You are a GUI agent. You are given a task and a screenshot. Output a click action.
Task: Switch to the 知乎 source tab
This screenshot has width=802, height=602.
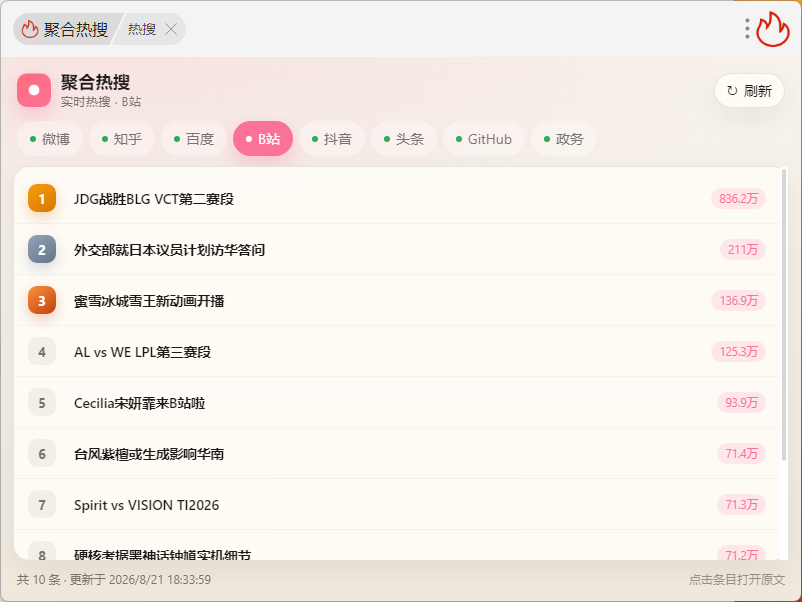point(122,139)
